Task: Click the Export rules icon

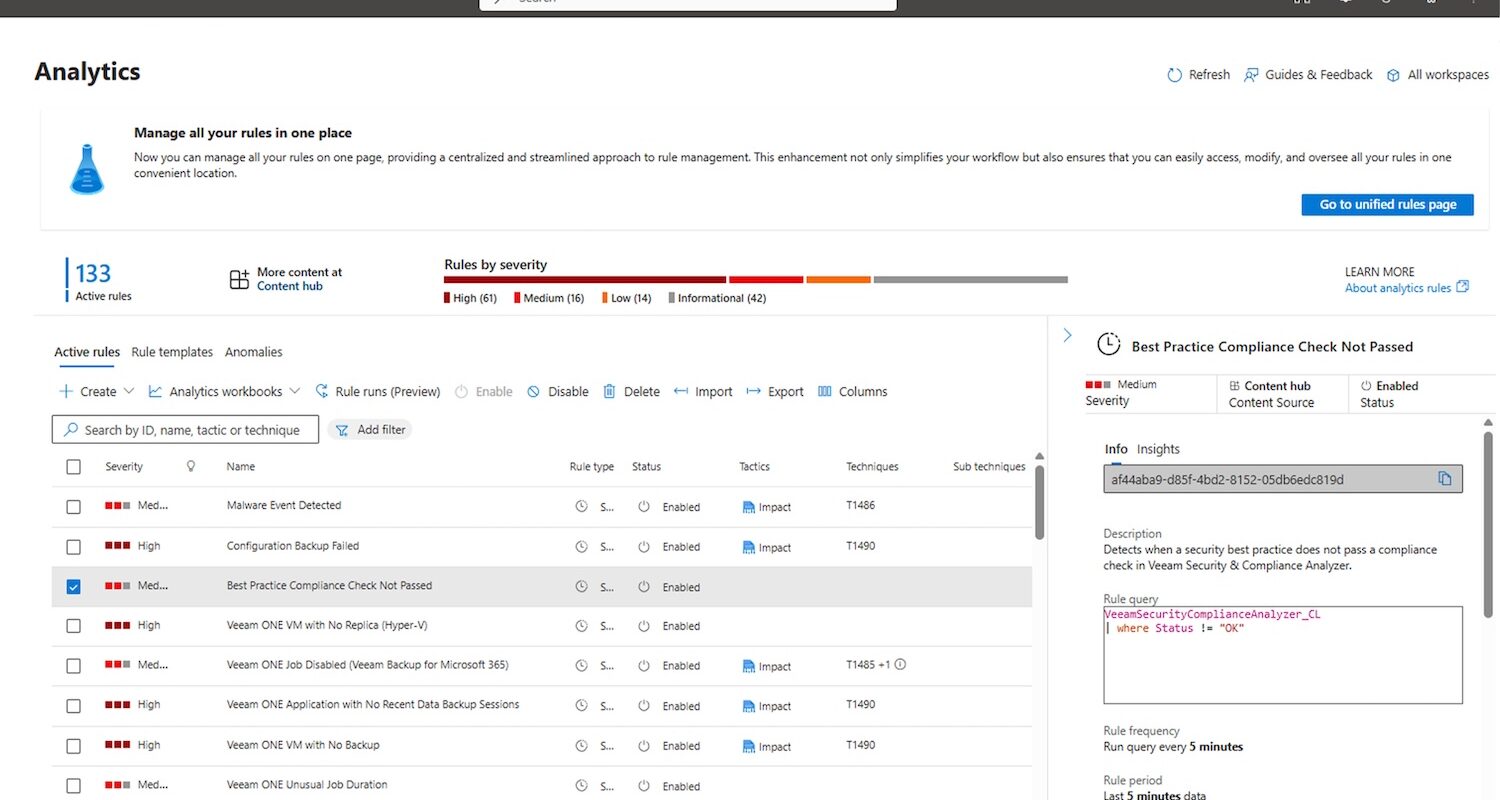Action: tap(753, 392)
